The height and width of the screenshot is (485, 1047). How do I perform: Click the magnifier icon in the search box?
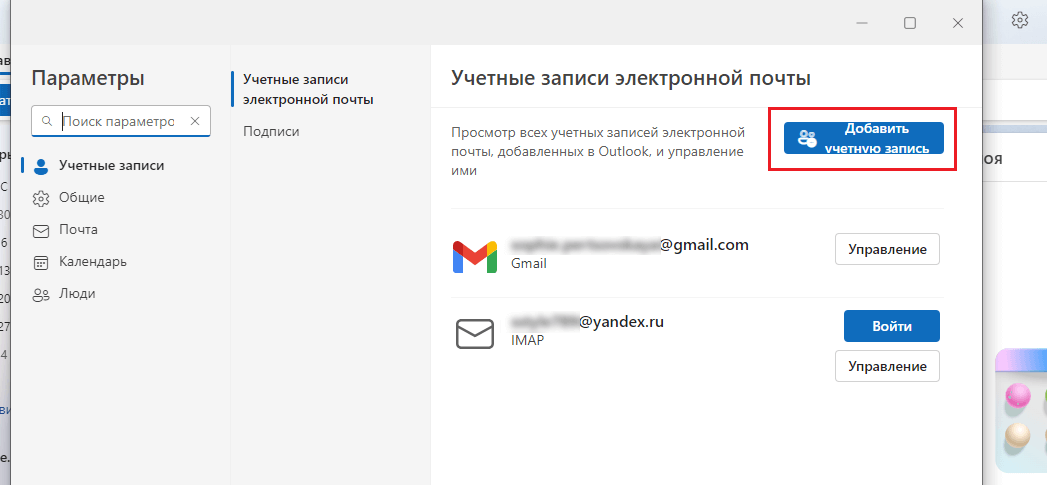pyautogui.click(x=47, y=122)
